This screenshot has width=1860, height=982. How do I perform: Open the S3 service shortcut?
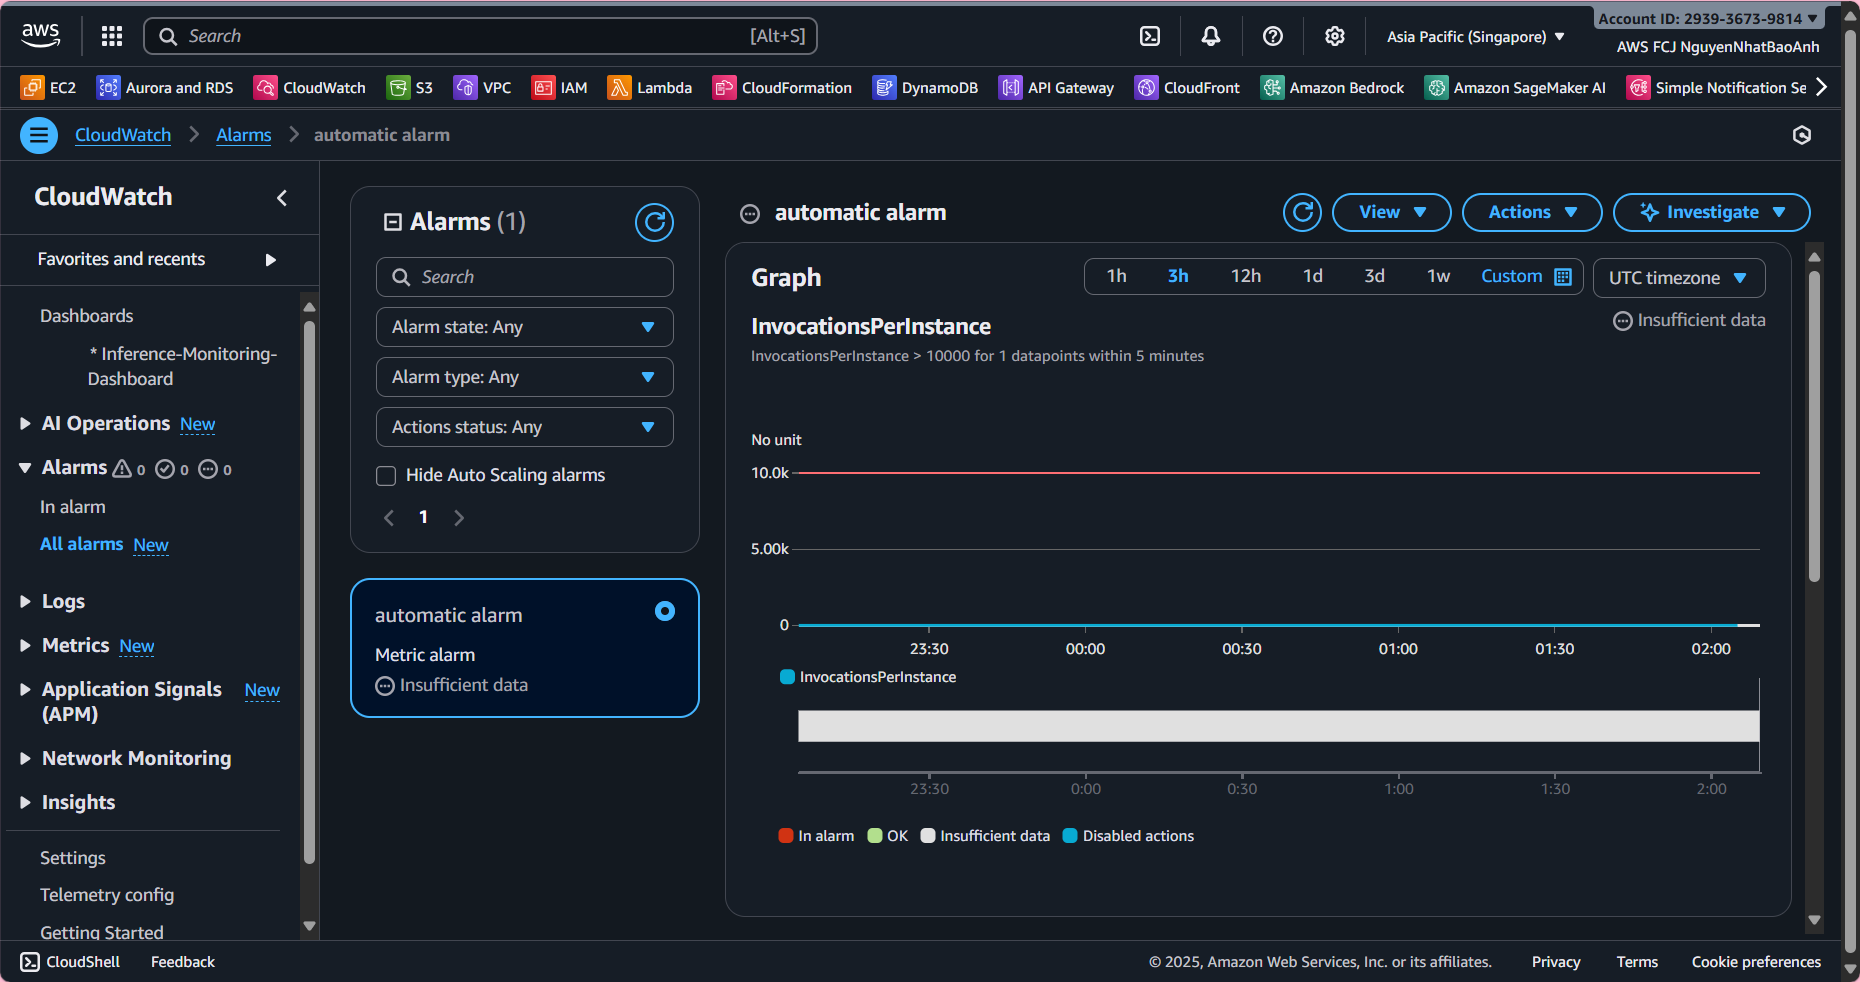[410, 88]
